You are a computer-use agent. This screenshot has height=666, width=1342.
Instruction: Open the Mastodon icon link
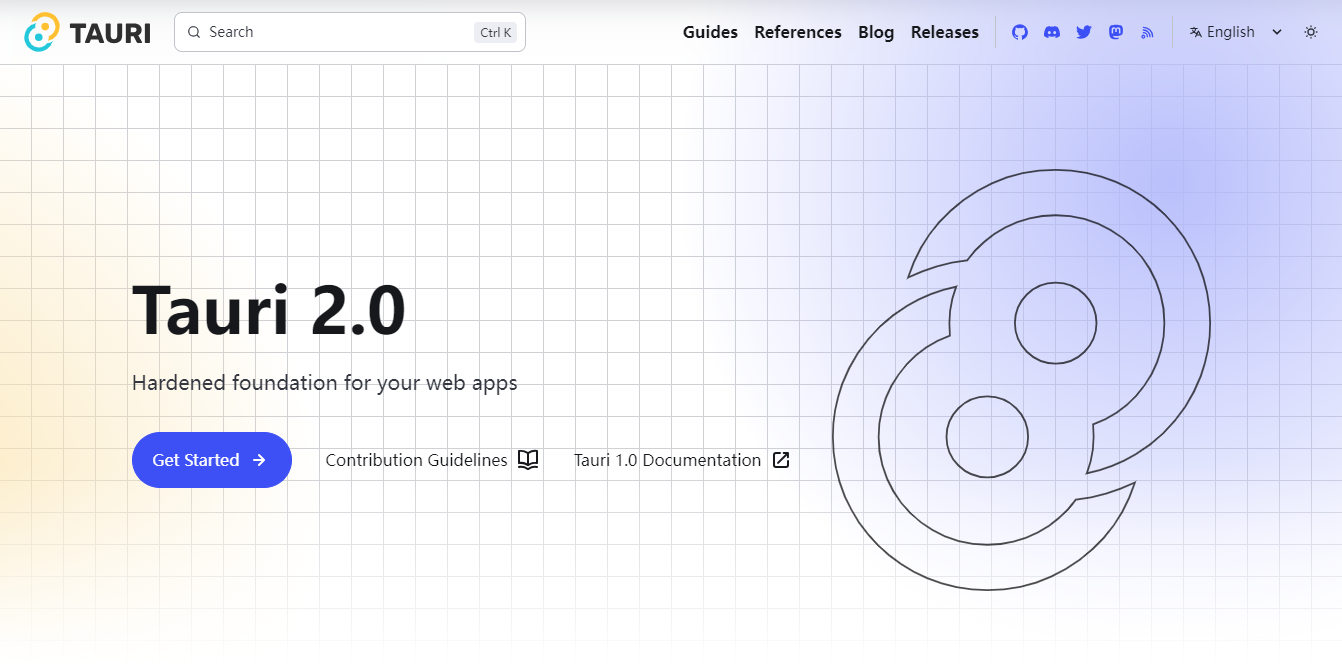pyautogui.click(x=1116, y=32)
